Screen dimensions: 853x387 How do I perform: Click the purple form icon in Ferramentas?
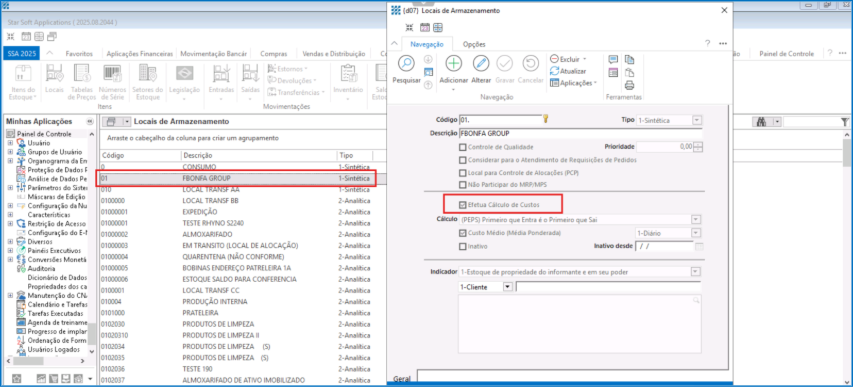(x=613, y=72)
